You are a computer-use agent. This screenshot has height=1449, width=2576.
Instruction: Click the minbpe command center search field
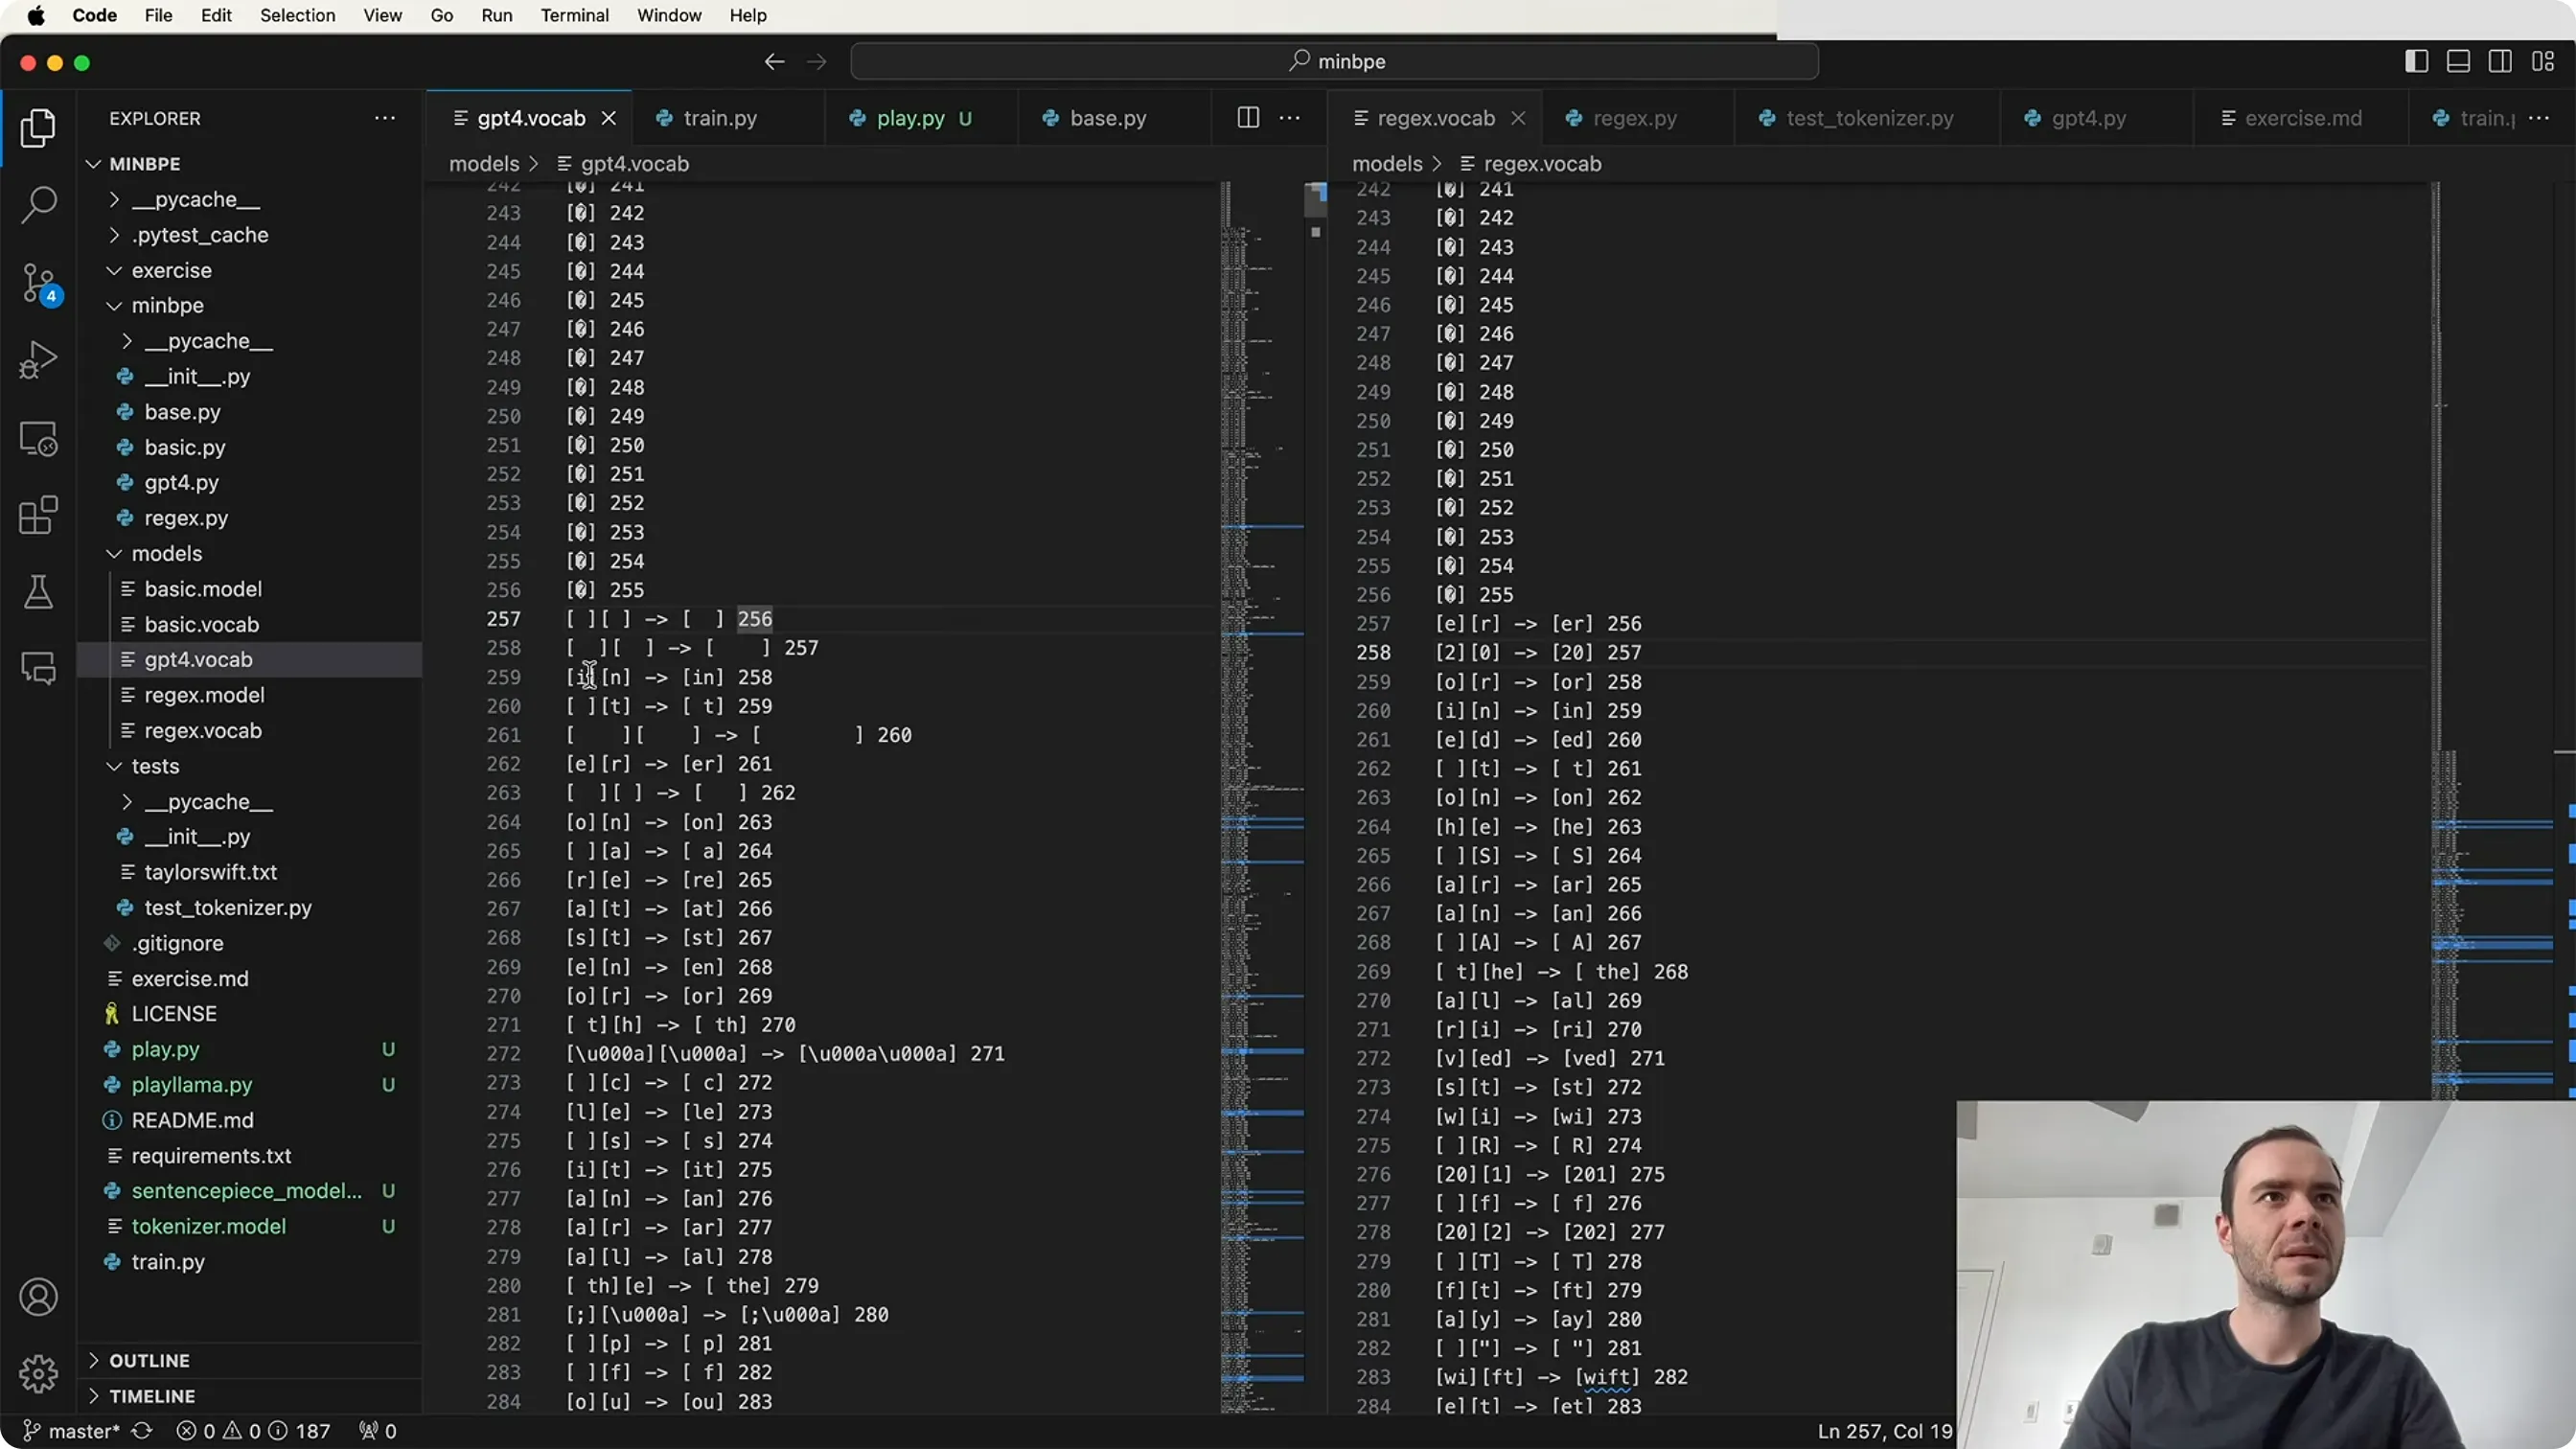click(x=1334, y=61)
